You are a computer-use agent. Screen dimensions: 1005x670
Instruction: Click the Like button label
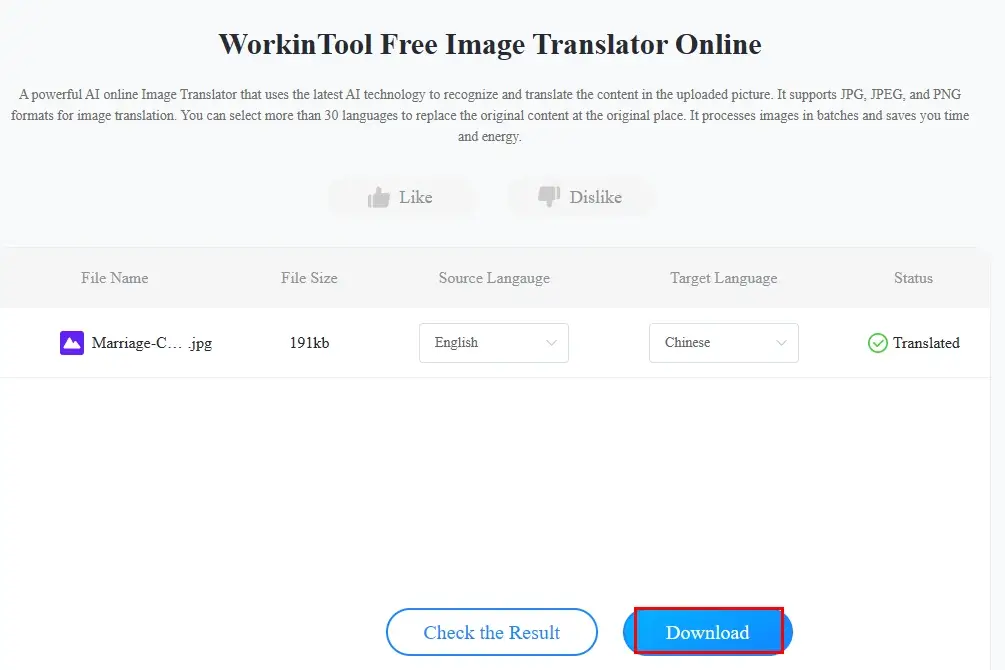(x=416, y=197)
